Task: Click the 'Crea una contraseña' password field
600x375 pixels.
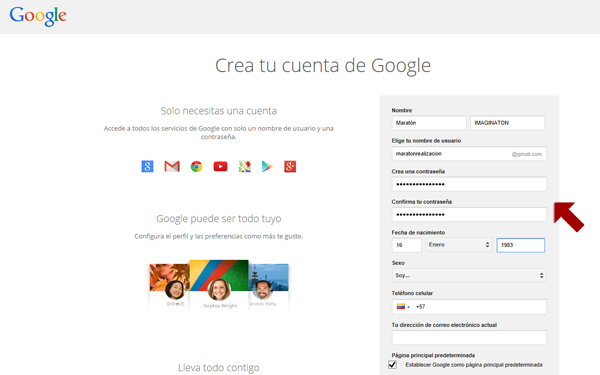Action: 469,184
